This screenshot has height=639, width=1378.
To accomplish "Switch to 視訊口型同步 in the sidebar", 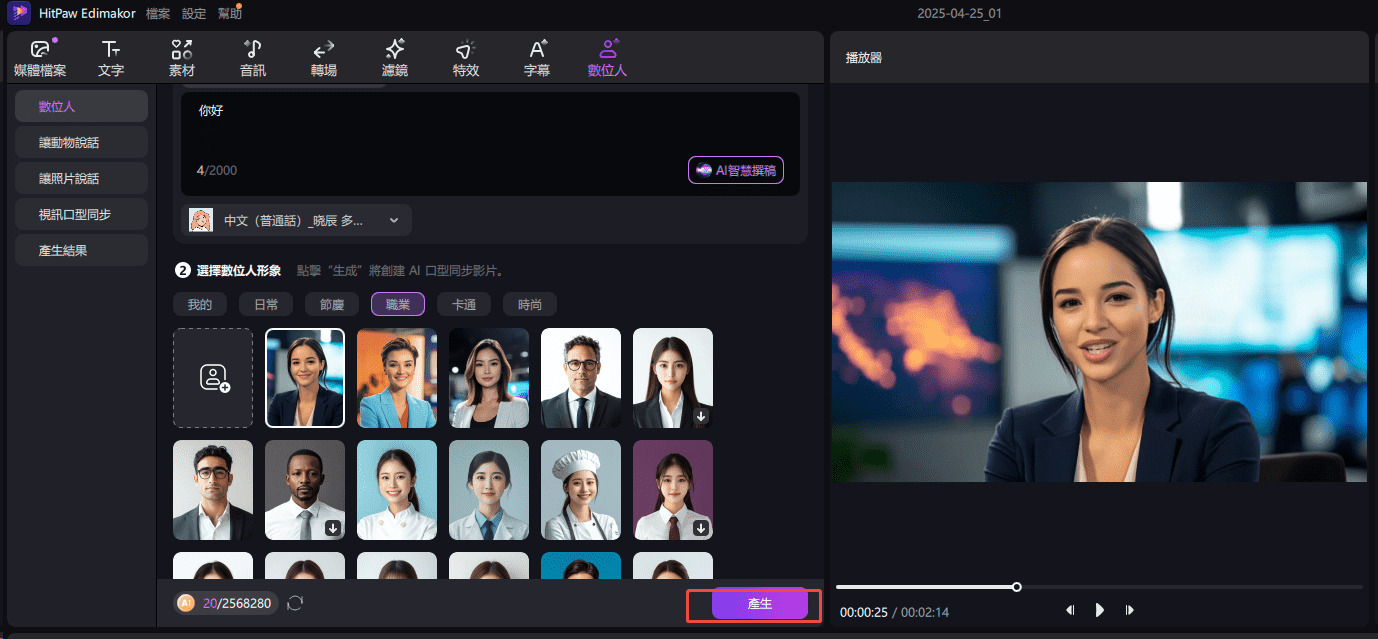I will (80, 213).
